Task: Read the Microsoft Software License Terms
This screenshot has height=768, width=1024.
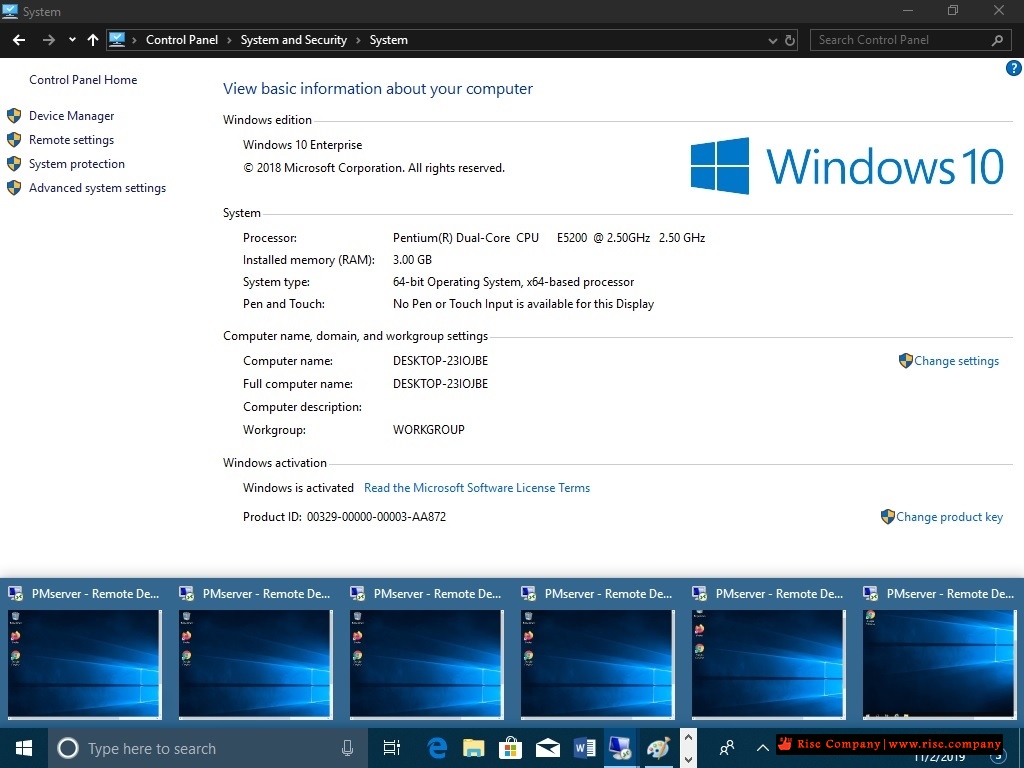Action: [x=477, y=488]
